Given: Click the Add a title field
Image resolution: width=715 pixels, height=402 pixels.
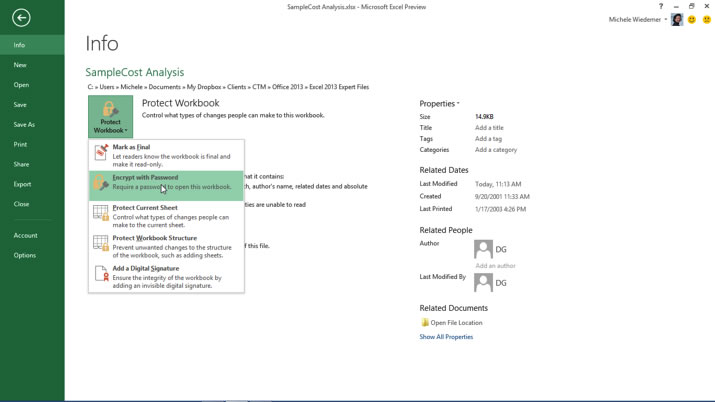Looking at the screenshot, I should tap(489, 128).
